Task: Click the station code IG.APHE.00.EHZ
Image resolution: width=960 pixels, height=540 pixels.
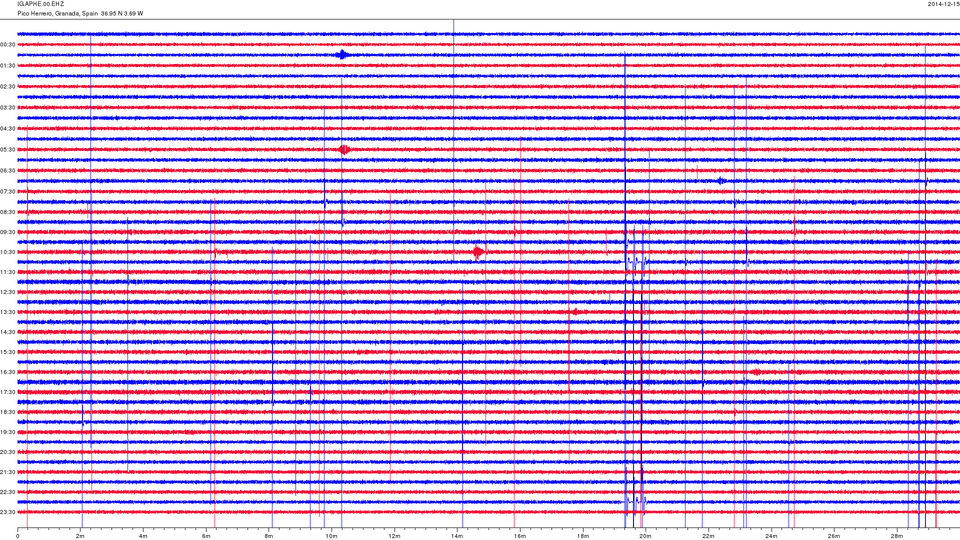Action: [40, 4]
